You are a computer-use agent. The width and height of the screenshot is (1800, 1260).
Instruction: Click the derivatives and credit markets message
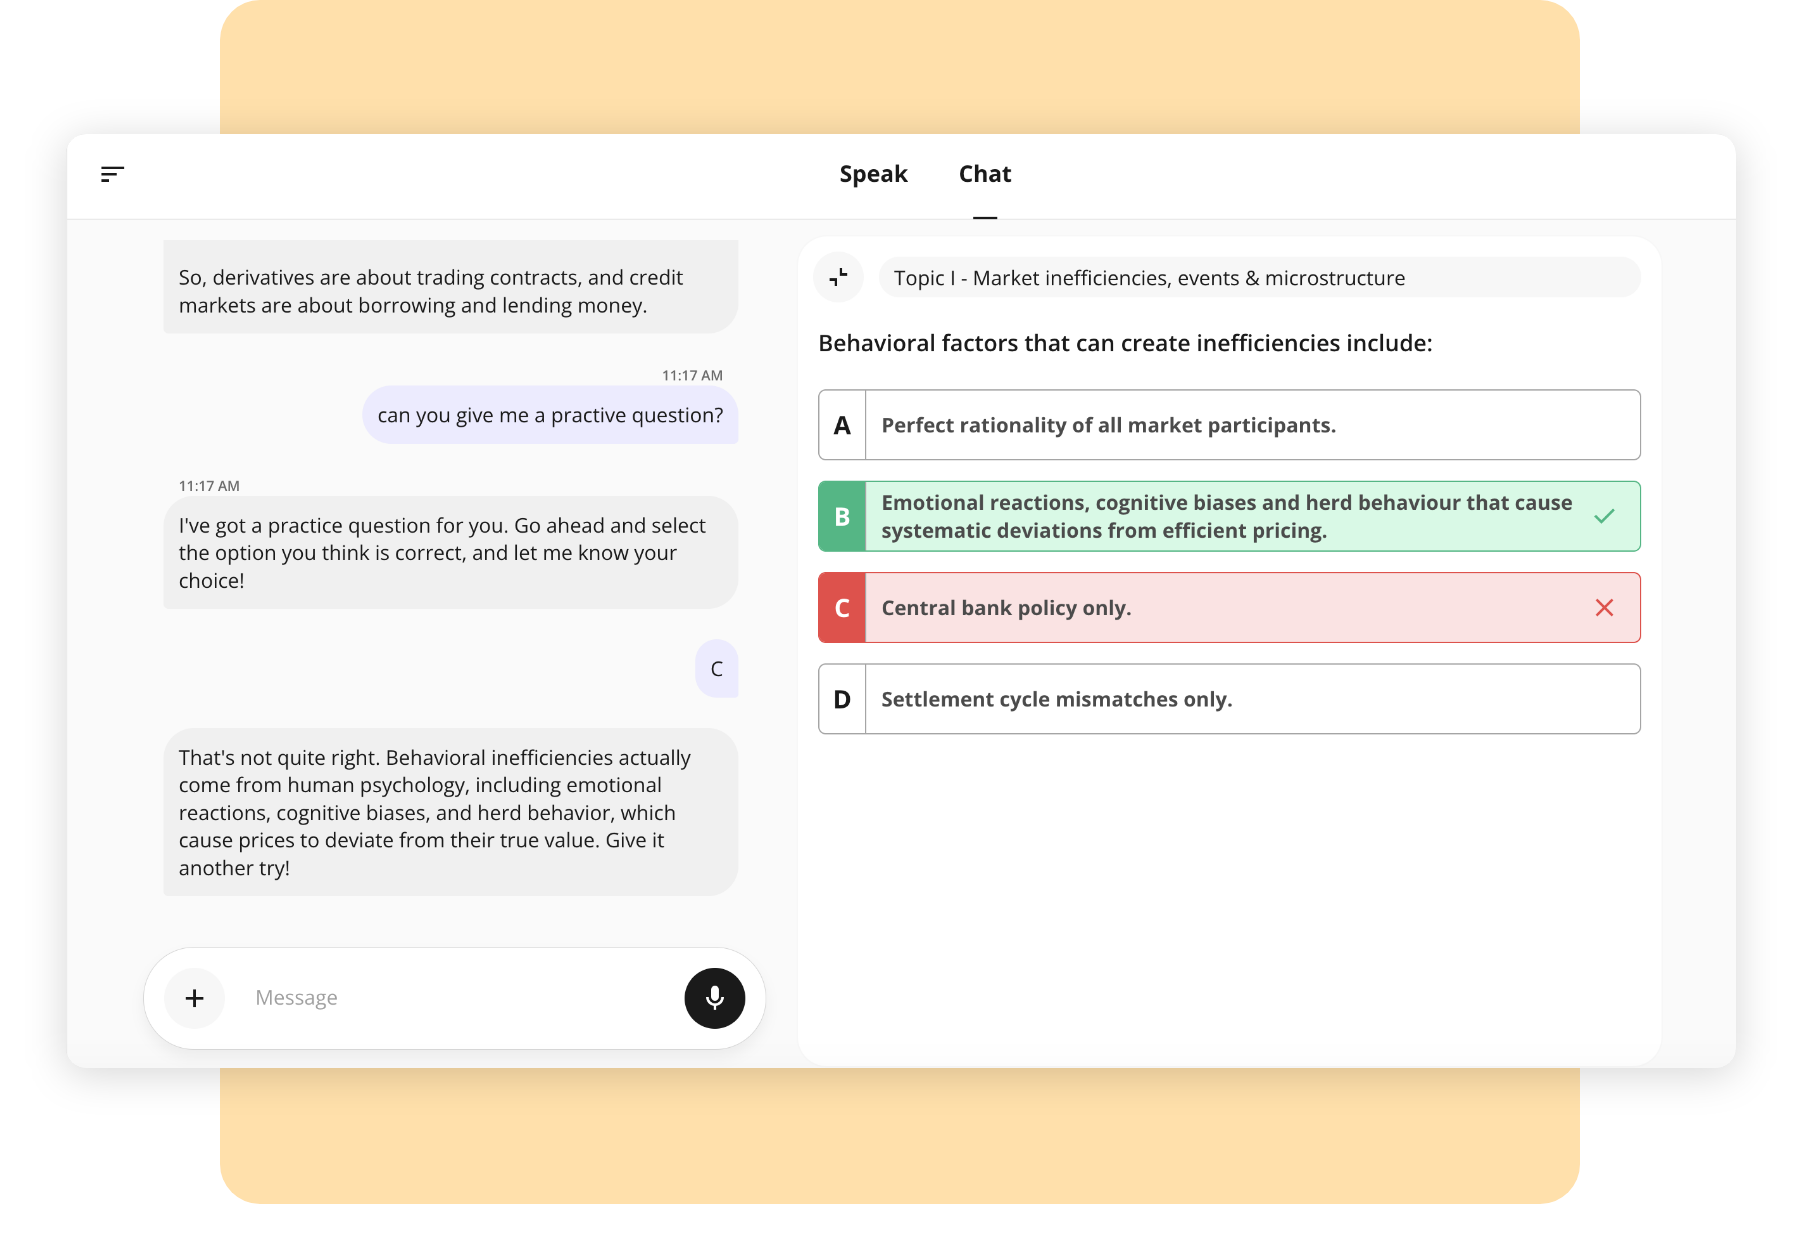coord(450,291)
